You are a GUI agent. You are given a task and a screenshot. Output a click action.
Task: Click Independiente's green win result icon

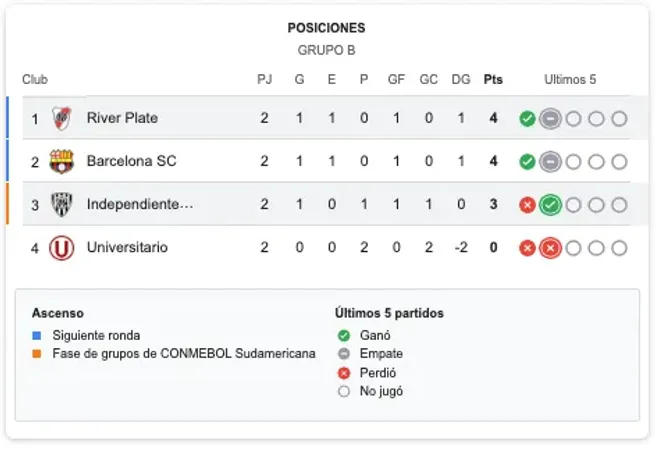(x=550, y=205)
